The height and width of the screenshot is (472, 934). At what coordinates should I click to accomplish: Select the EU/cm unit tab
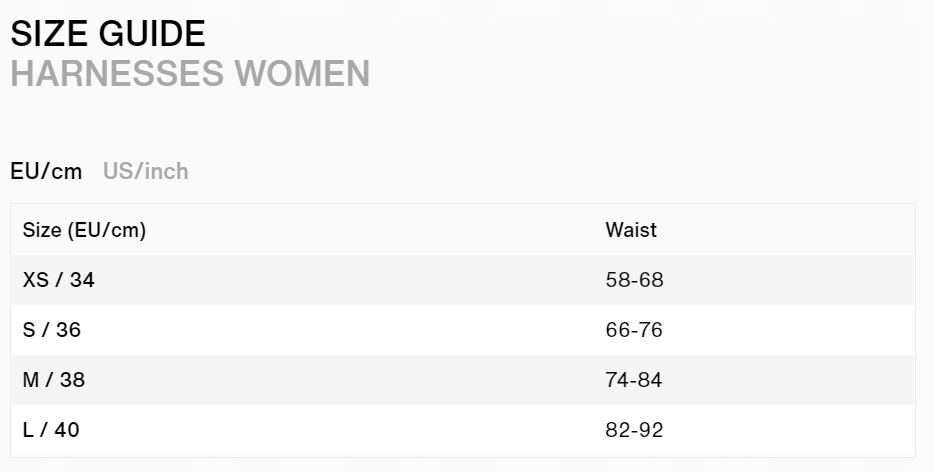[x=46, y=171]
